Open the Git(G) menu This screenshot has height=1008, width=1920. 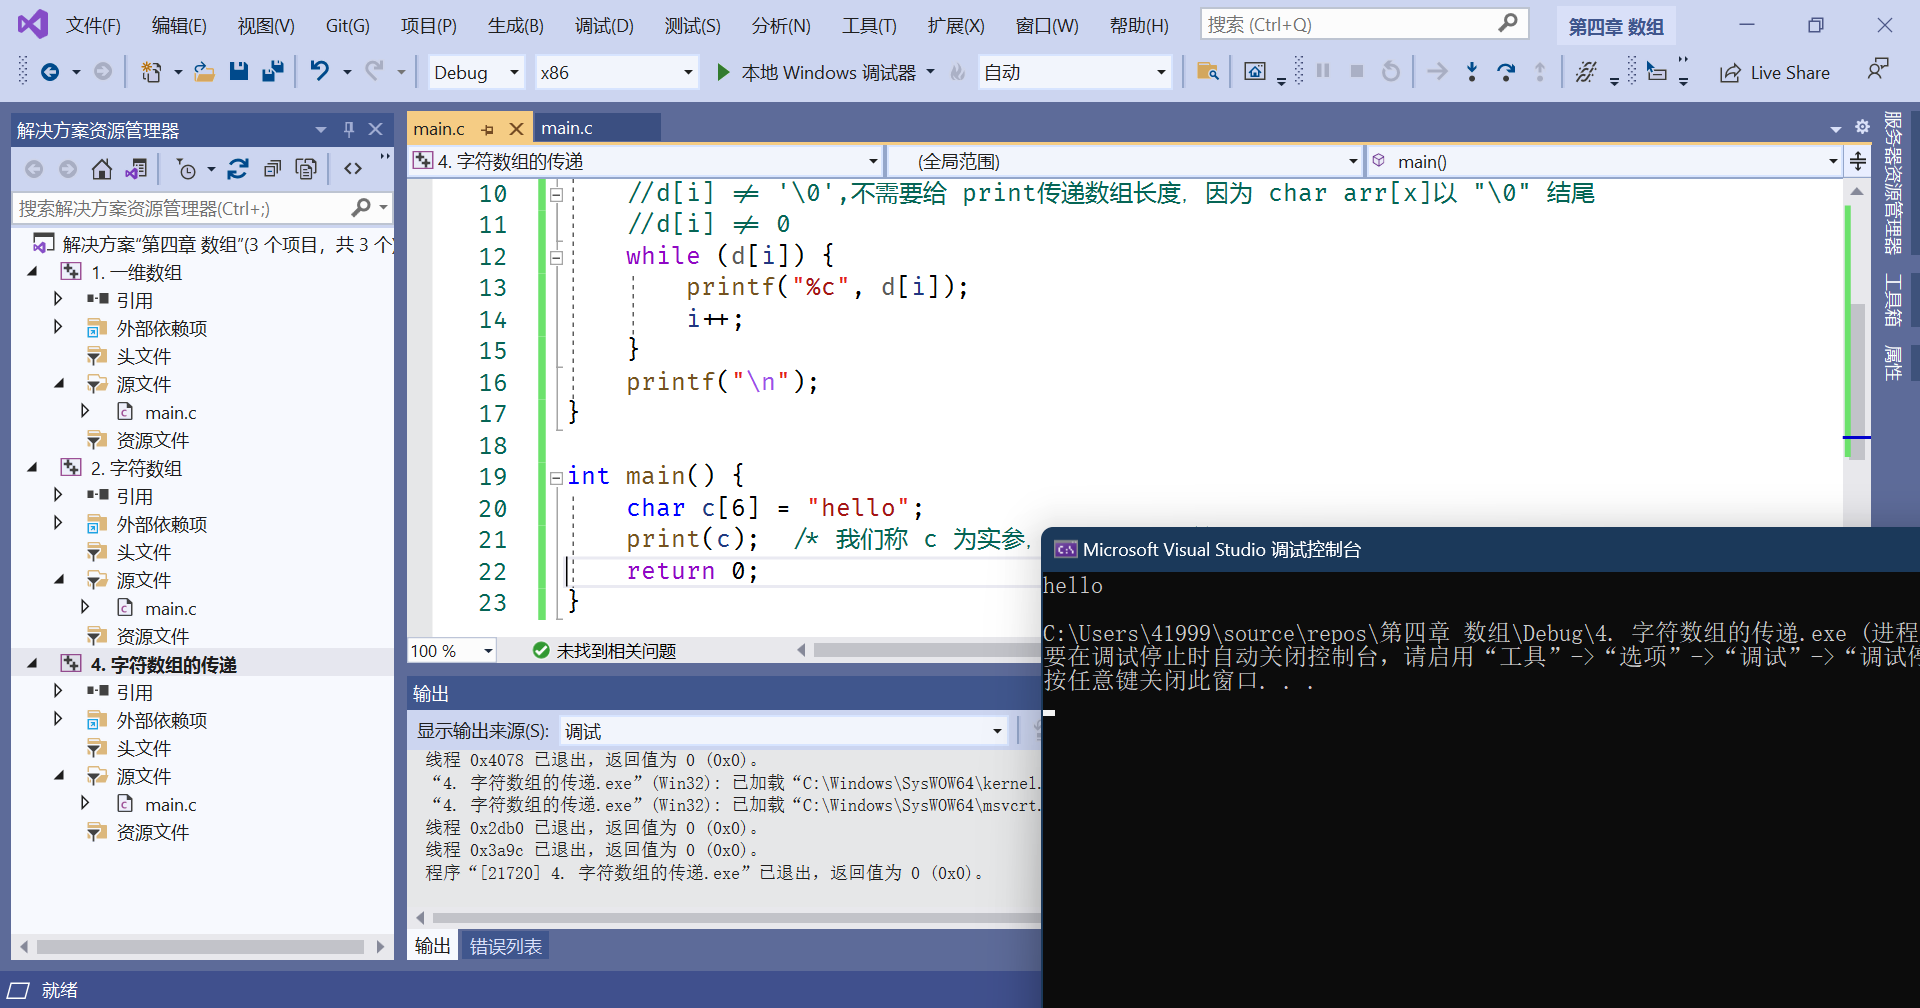(347, 25)
